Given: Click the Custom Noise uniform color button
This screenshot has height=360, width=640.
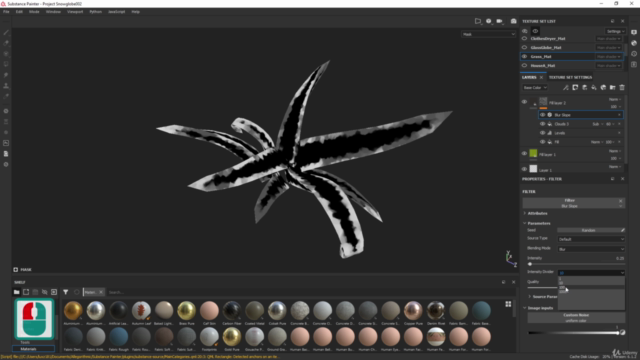Looking at the screenshot, I should tap(576, 318).
